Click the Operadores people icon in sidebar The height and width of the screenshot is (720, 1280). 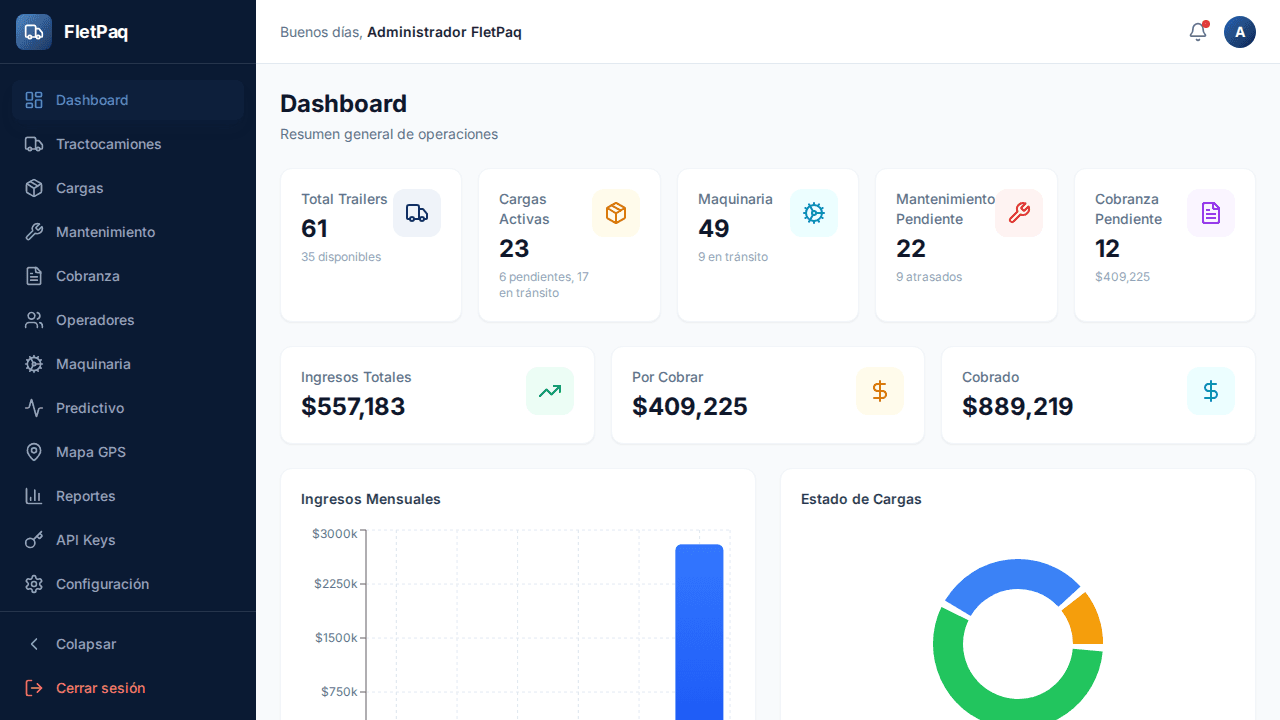click(x=34, y=320)
